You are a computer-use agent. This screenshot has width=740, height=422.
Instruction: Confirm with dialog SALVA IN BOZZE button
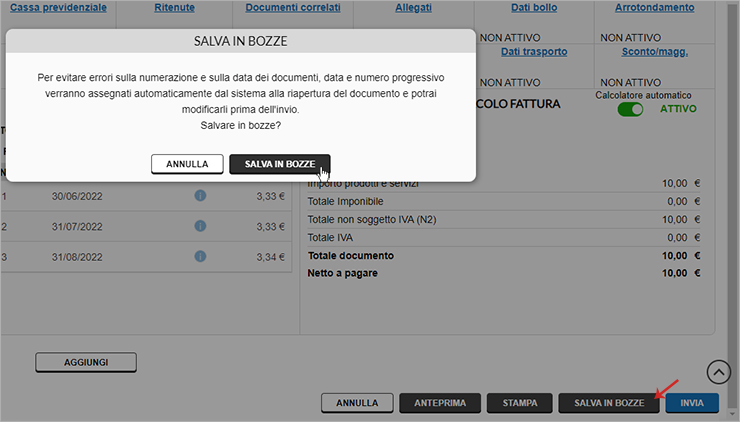point(280,164)
